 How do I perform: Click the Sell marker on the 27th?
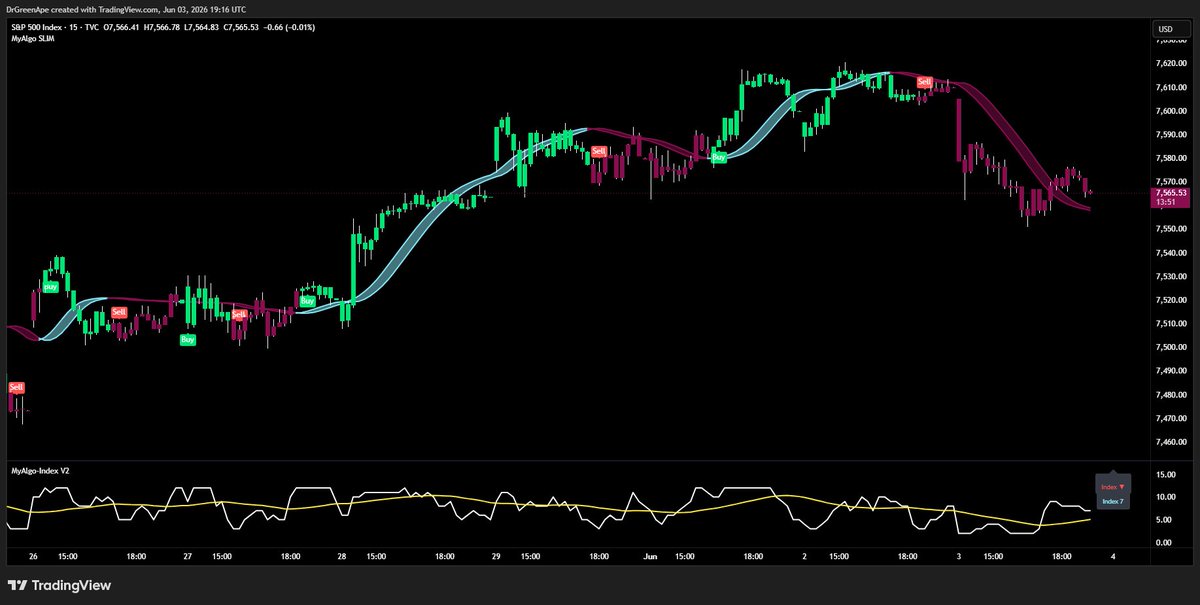point(239,314)
